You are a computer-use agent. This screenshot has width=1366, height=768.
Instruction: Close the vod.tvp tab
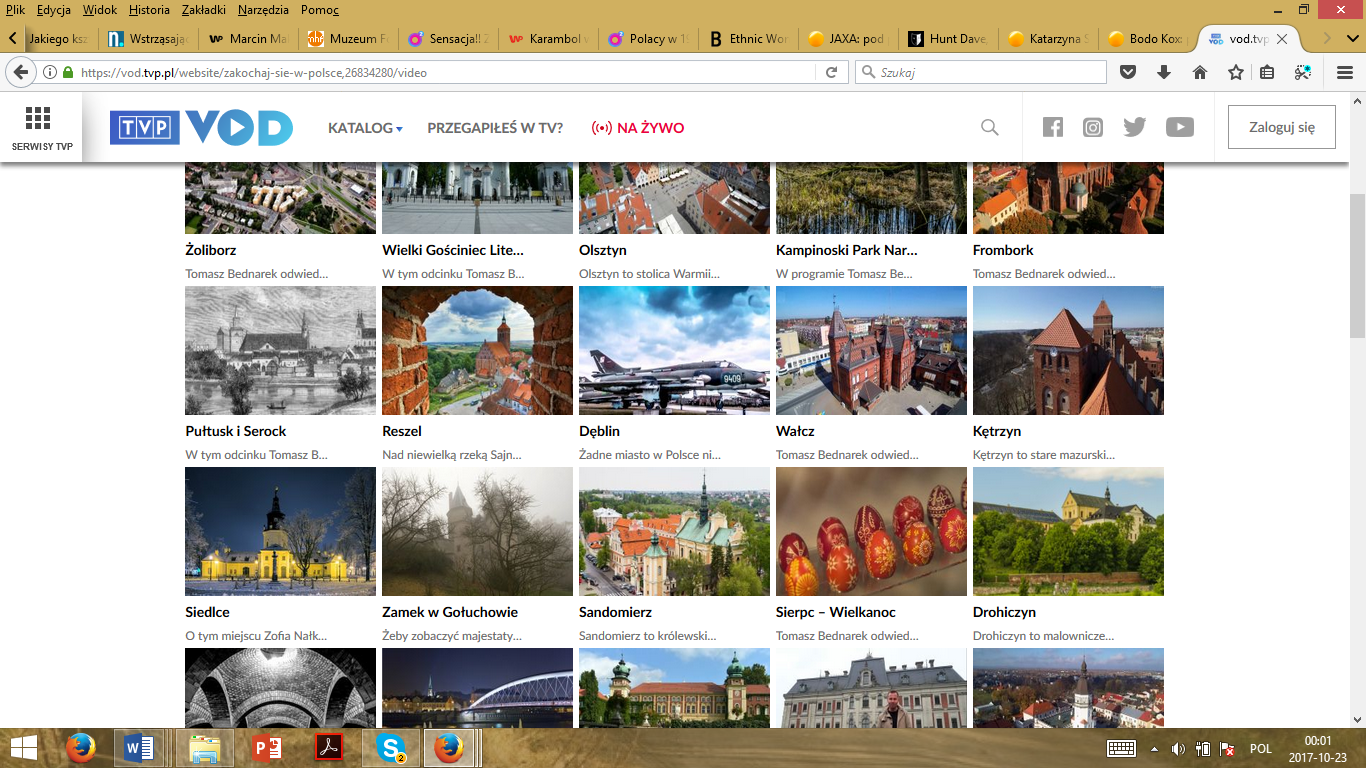1281,39
